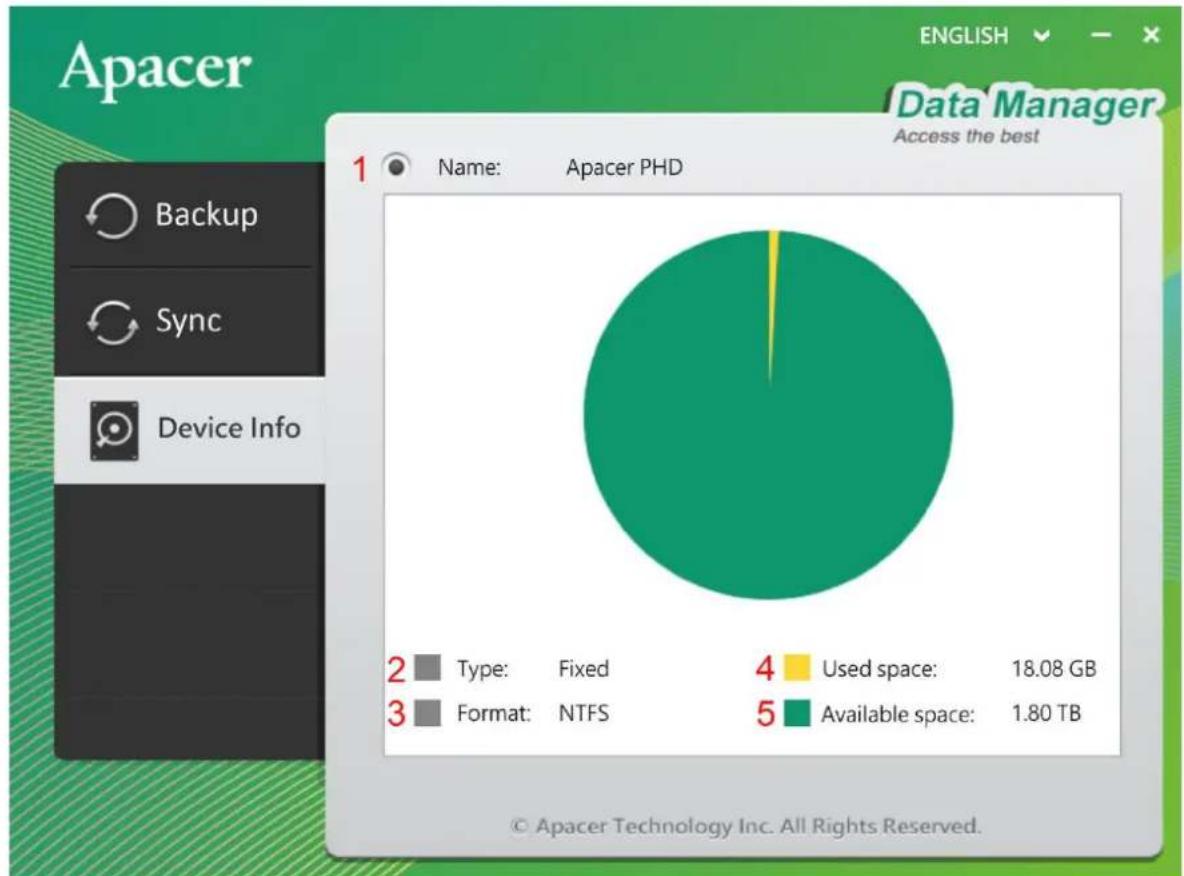
Task: Click the 'Format:' label
Action: [494, 713]
